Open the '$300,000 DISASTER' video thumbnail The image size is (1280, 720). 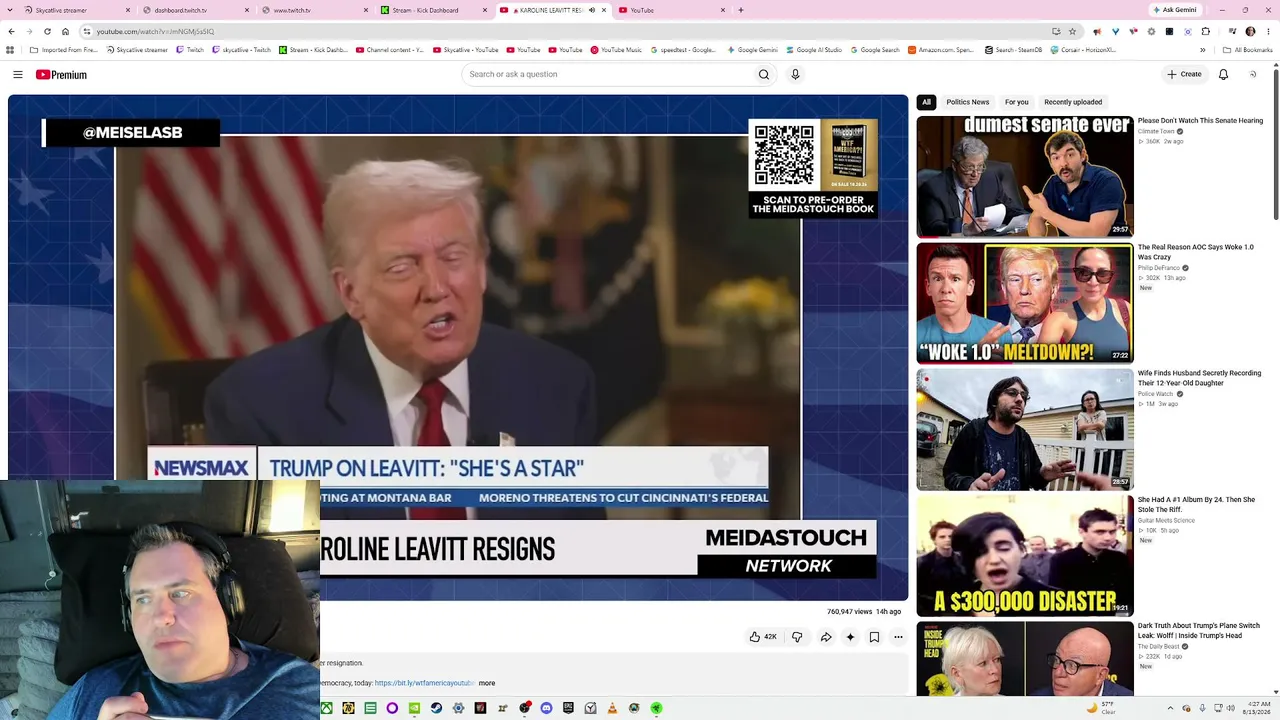[1025, 556]
